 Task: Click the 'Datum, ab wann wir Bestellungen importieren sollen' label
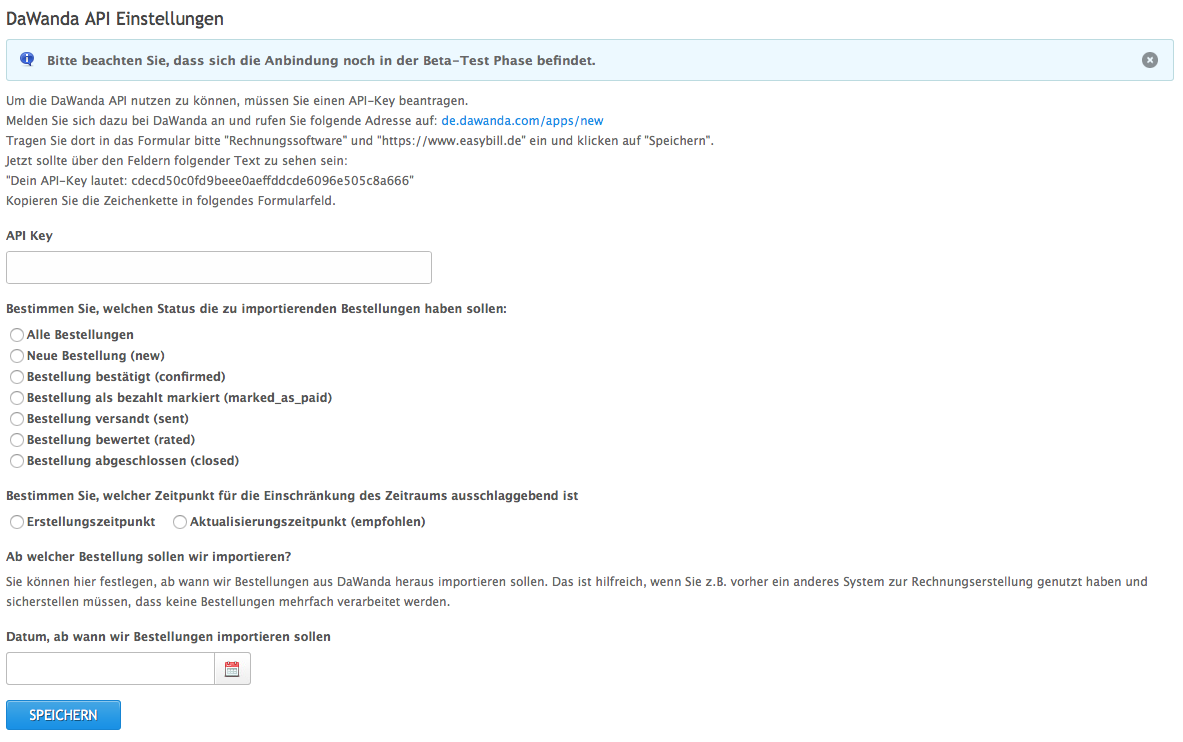click(168, 636)
